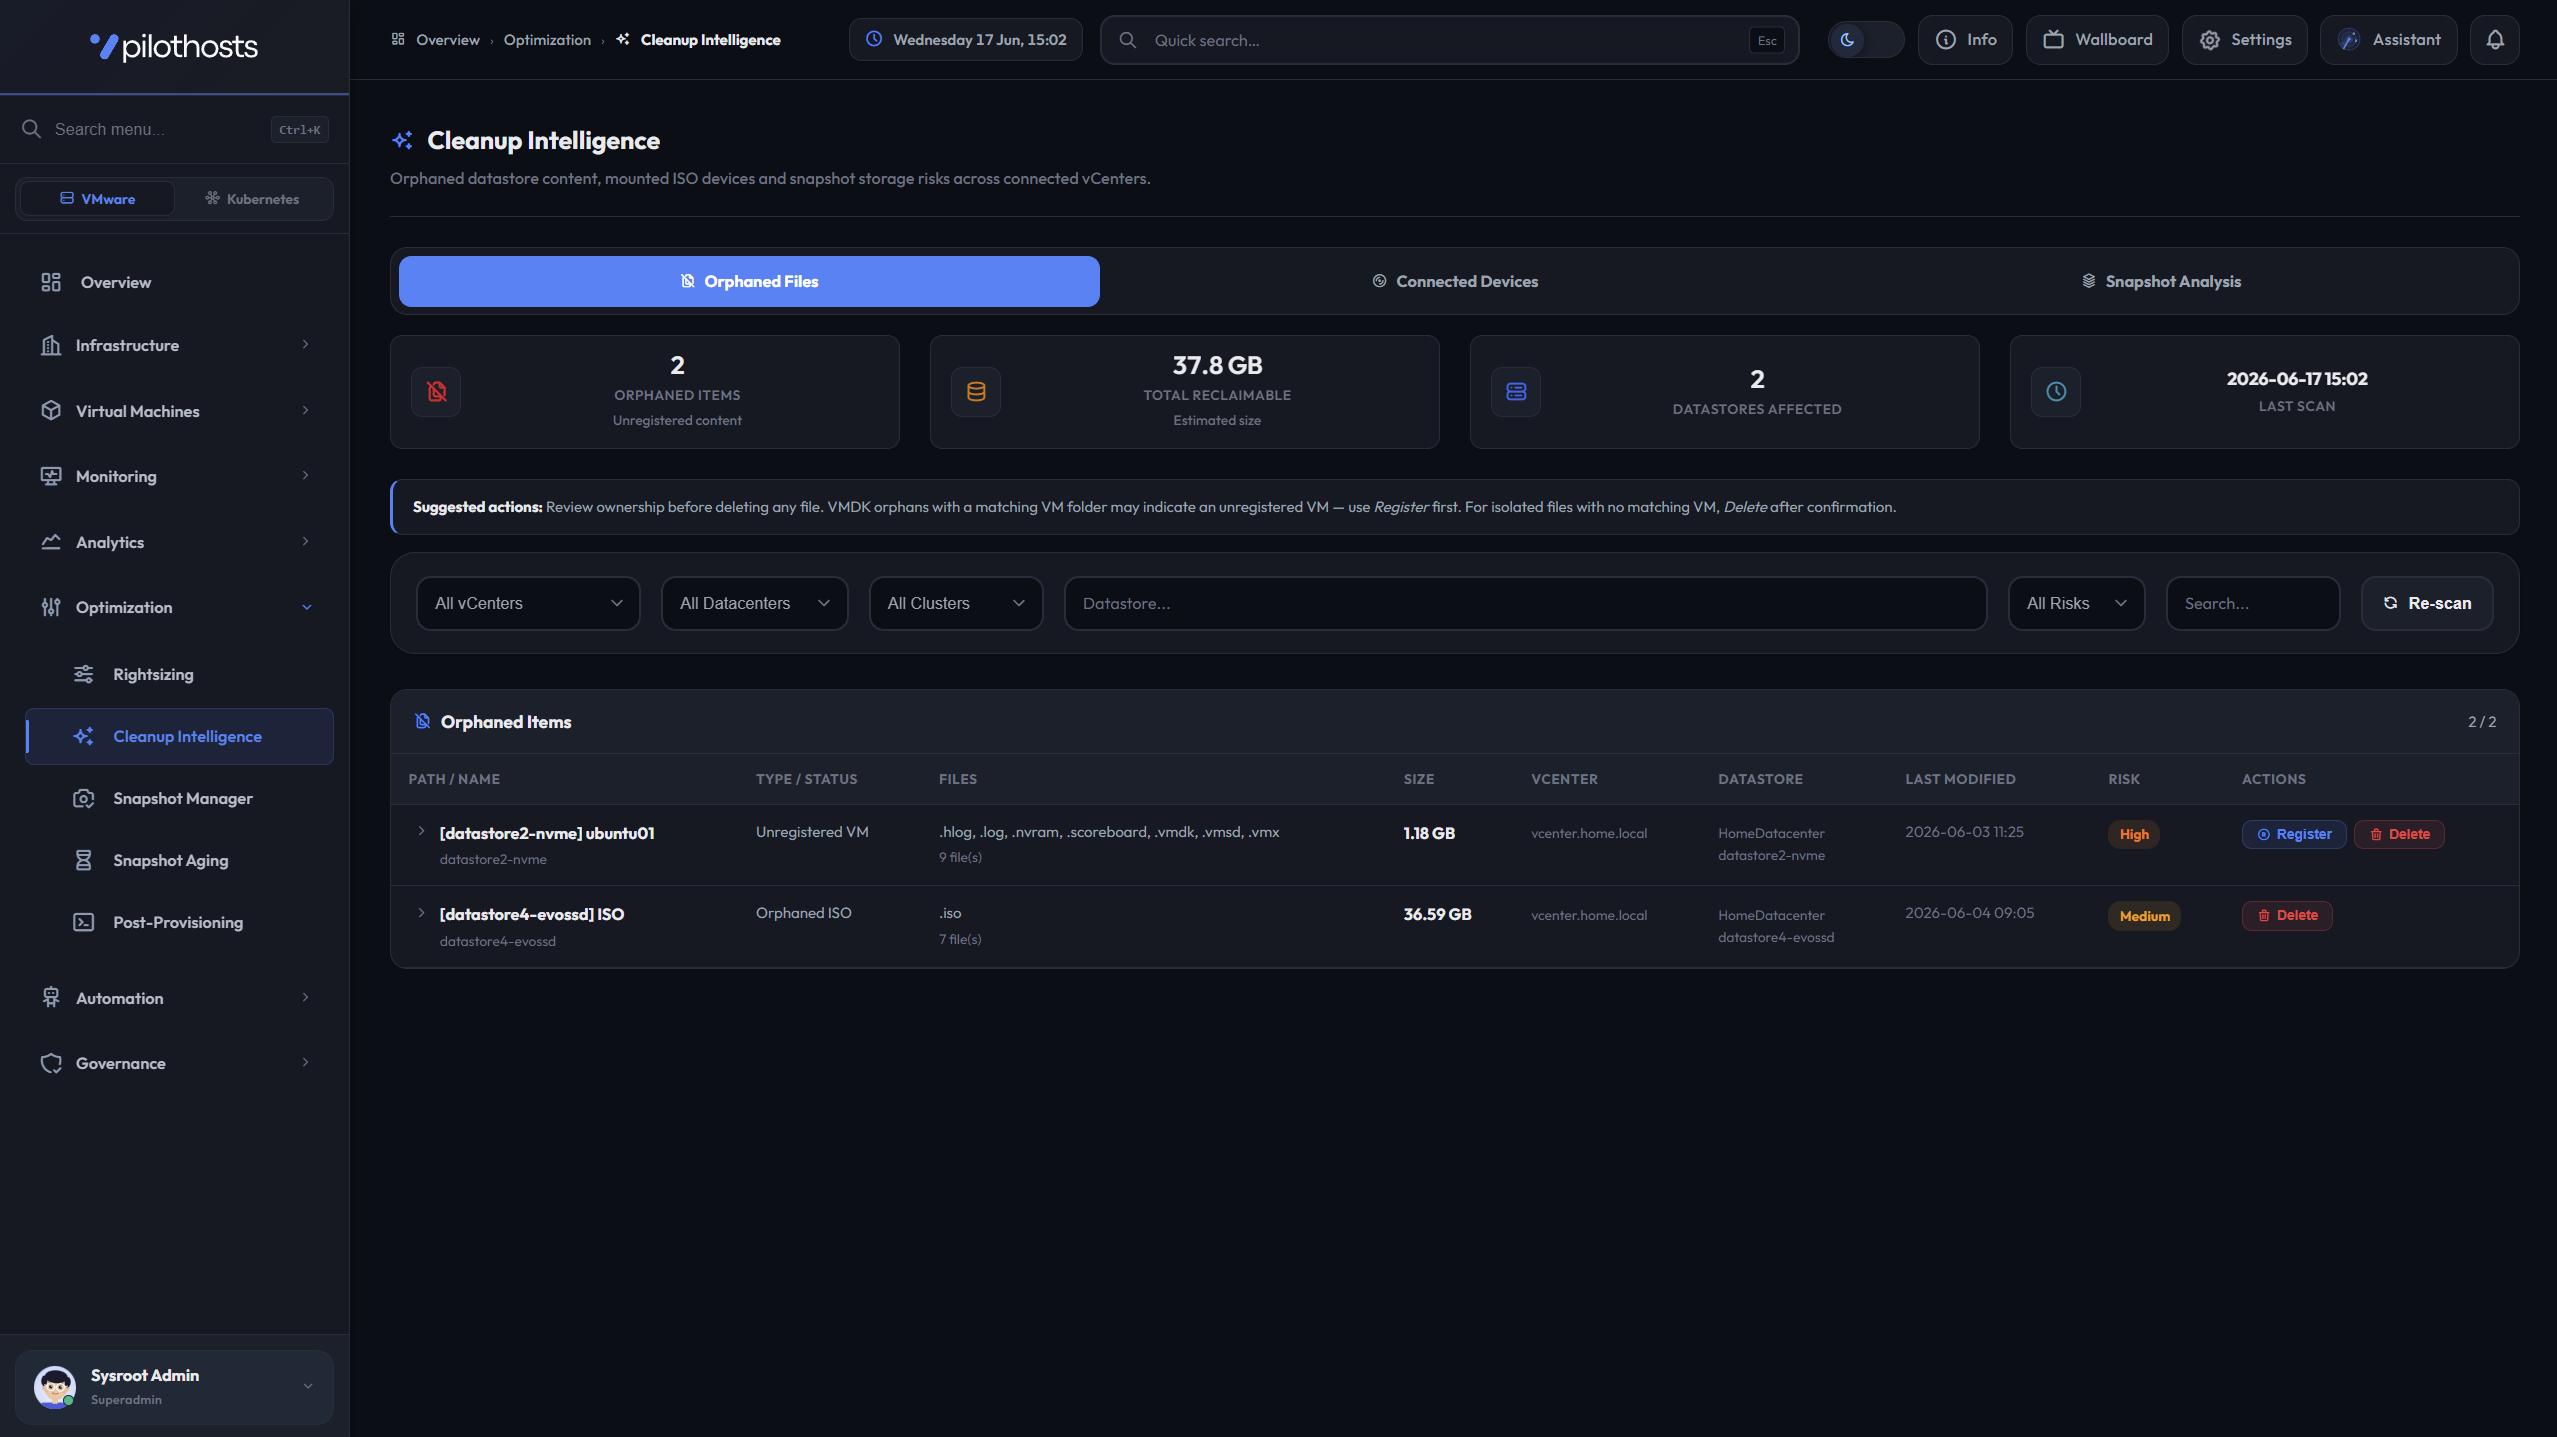The height and width of the screenshot is (1437, 2557).
Task: Open the All vCenters dropdown
Action: (528, 603)
